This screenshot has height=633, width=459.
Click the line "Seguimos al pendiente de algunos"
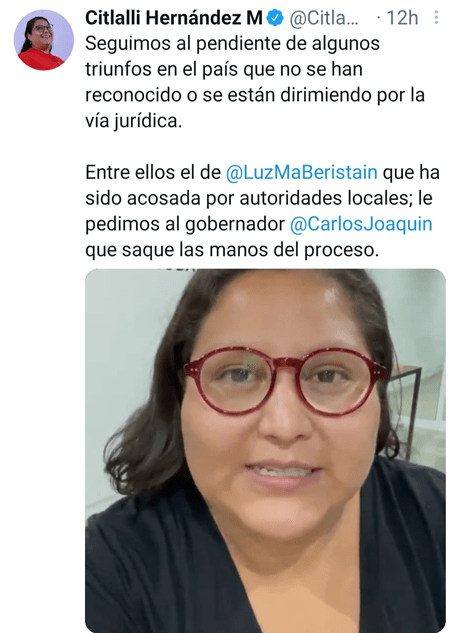coord(233,43)
